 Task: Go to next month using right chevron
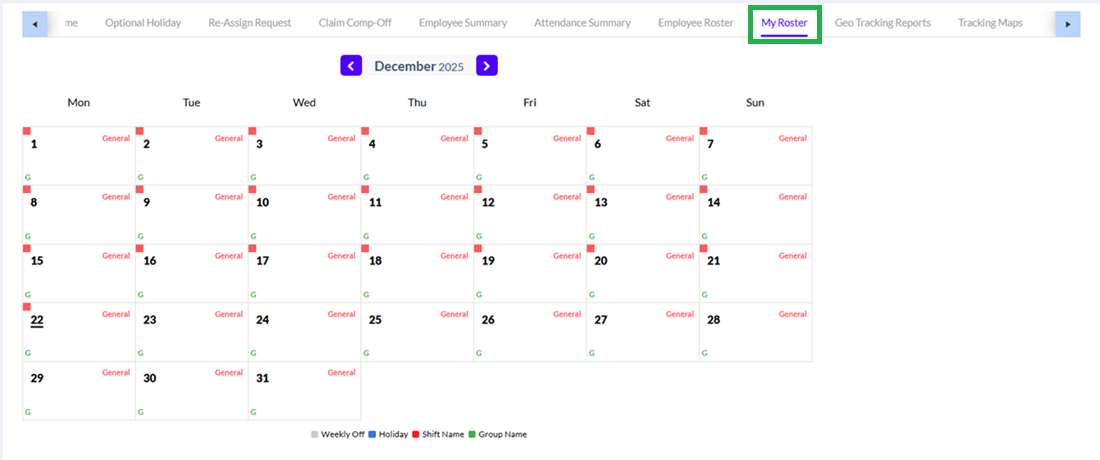pyautogui.click(x=487, y=66)
